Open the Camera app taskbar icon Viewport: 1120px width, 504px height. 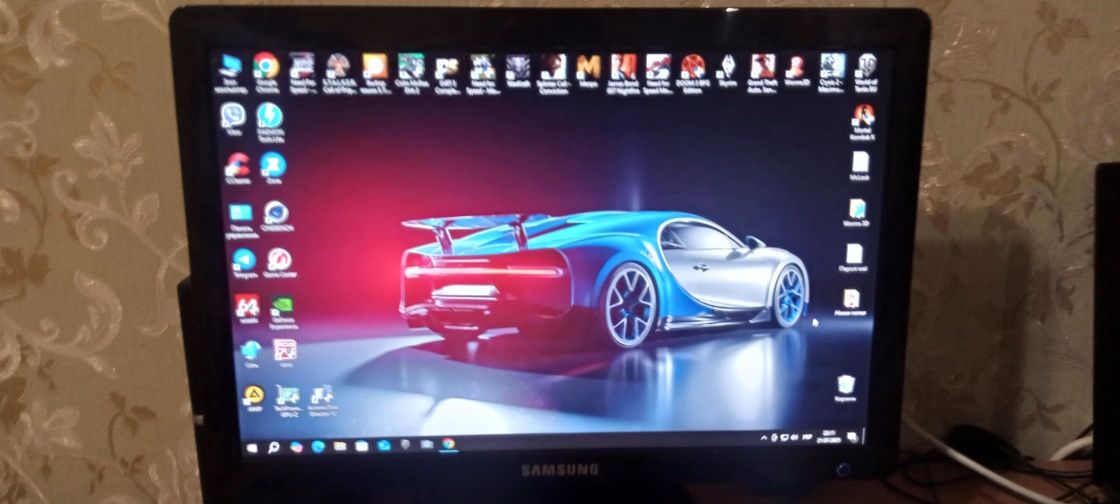(426, 444)
